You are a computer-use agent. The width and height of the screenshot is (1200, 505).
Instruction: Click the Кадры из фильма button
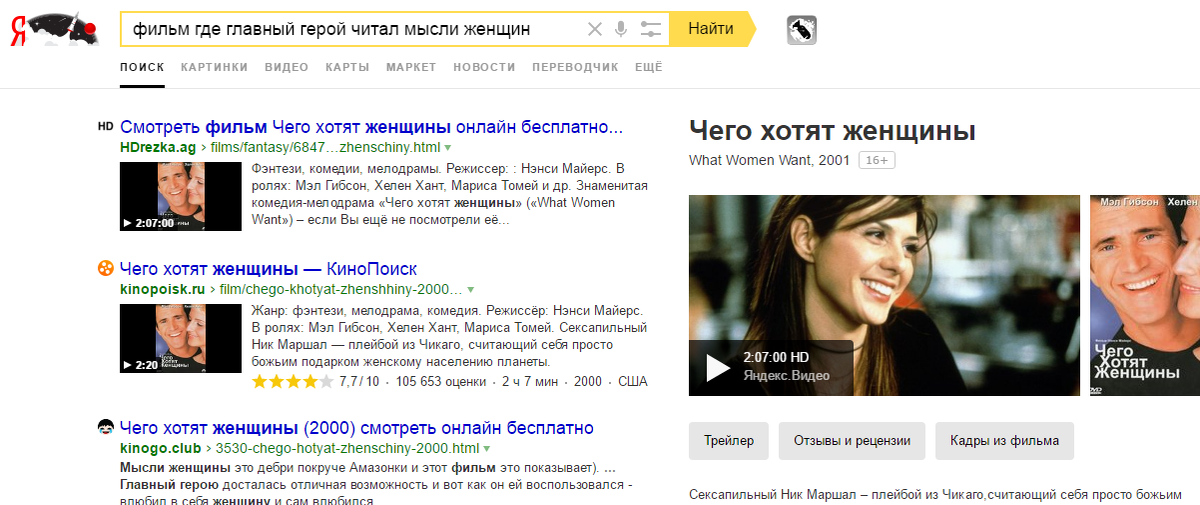[1005, 441]
